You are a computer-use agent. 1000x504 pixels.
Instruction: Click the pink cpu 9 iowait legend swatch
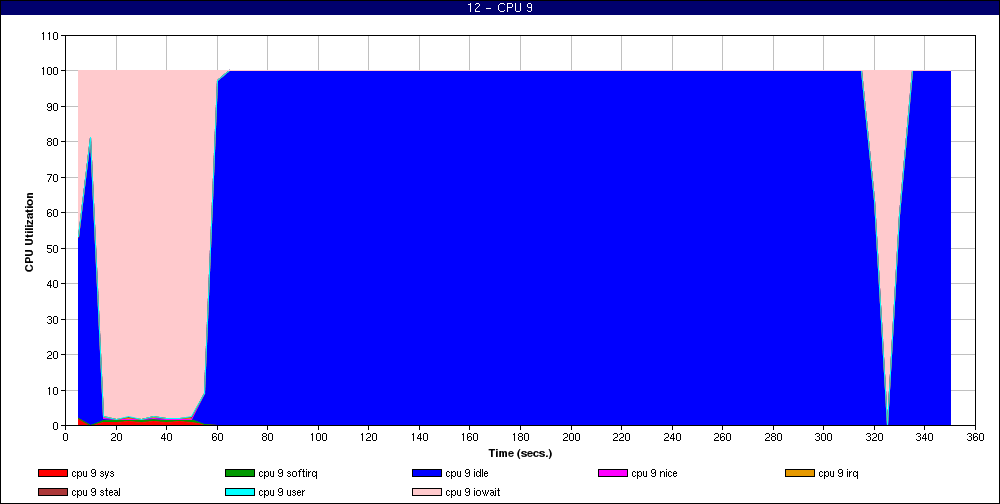427,492
